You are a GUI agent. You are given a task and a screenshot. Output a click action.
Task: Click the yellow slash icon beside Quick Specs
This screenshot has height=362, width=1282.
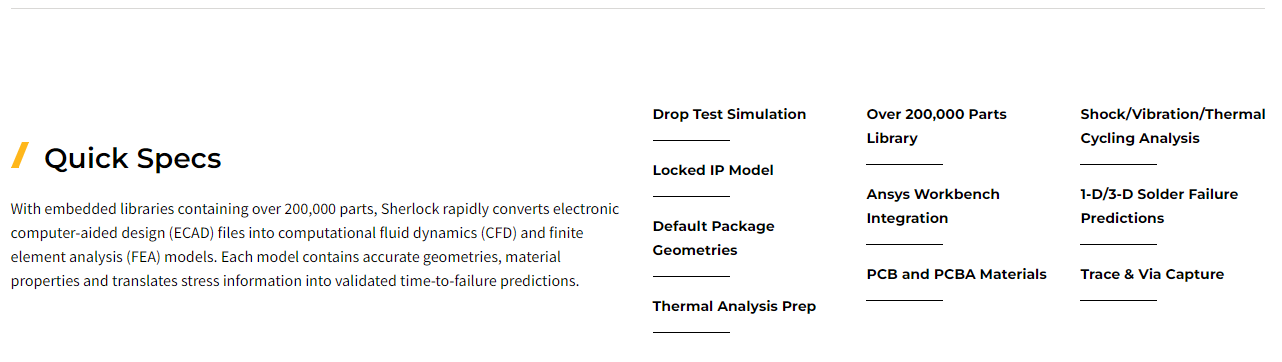20,156
